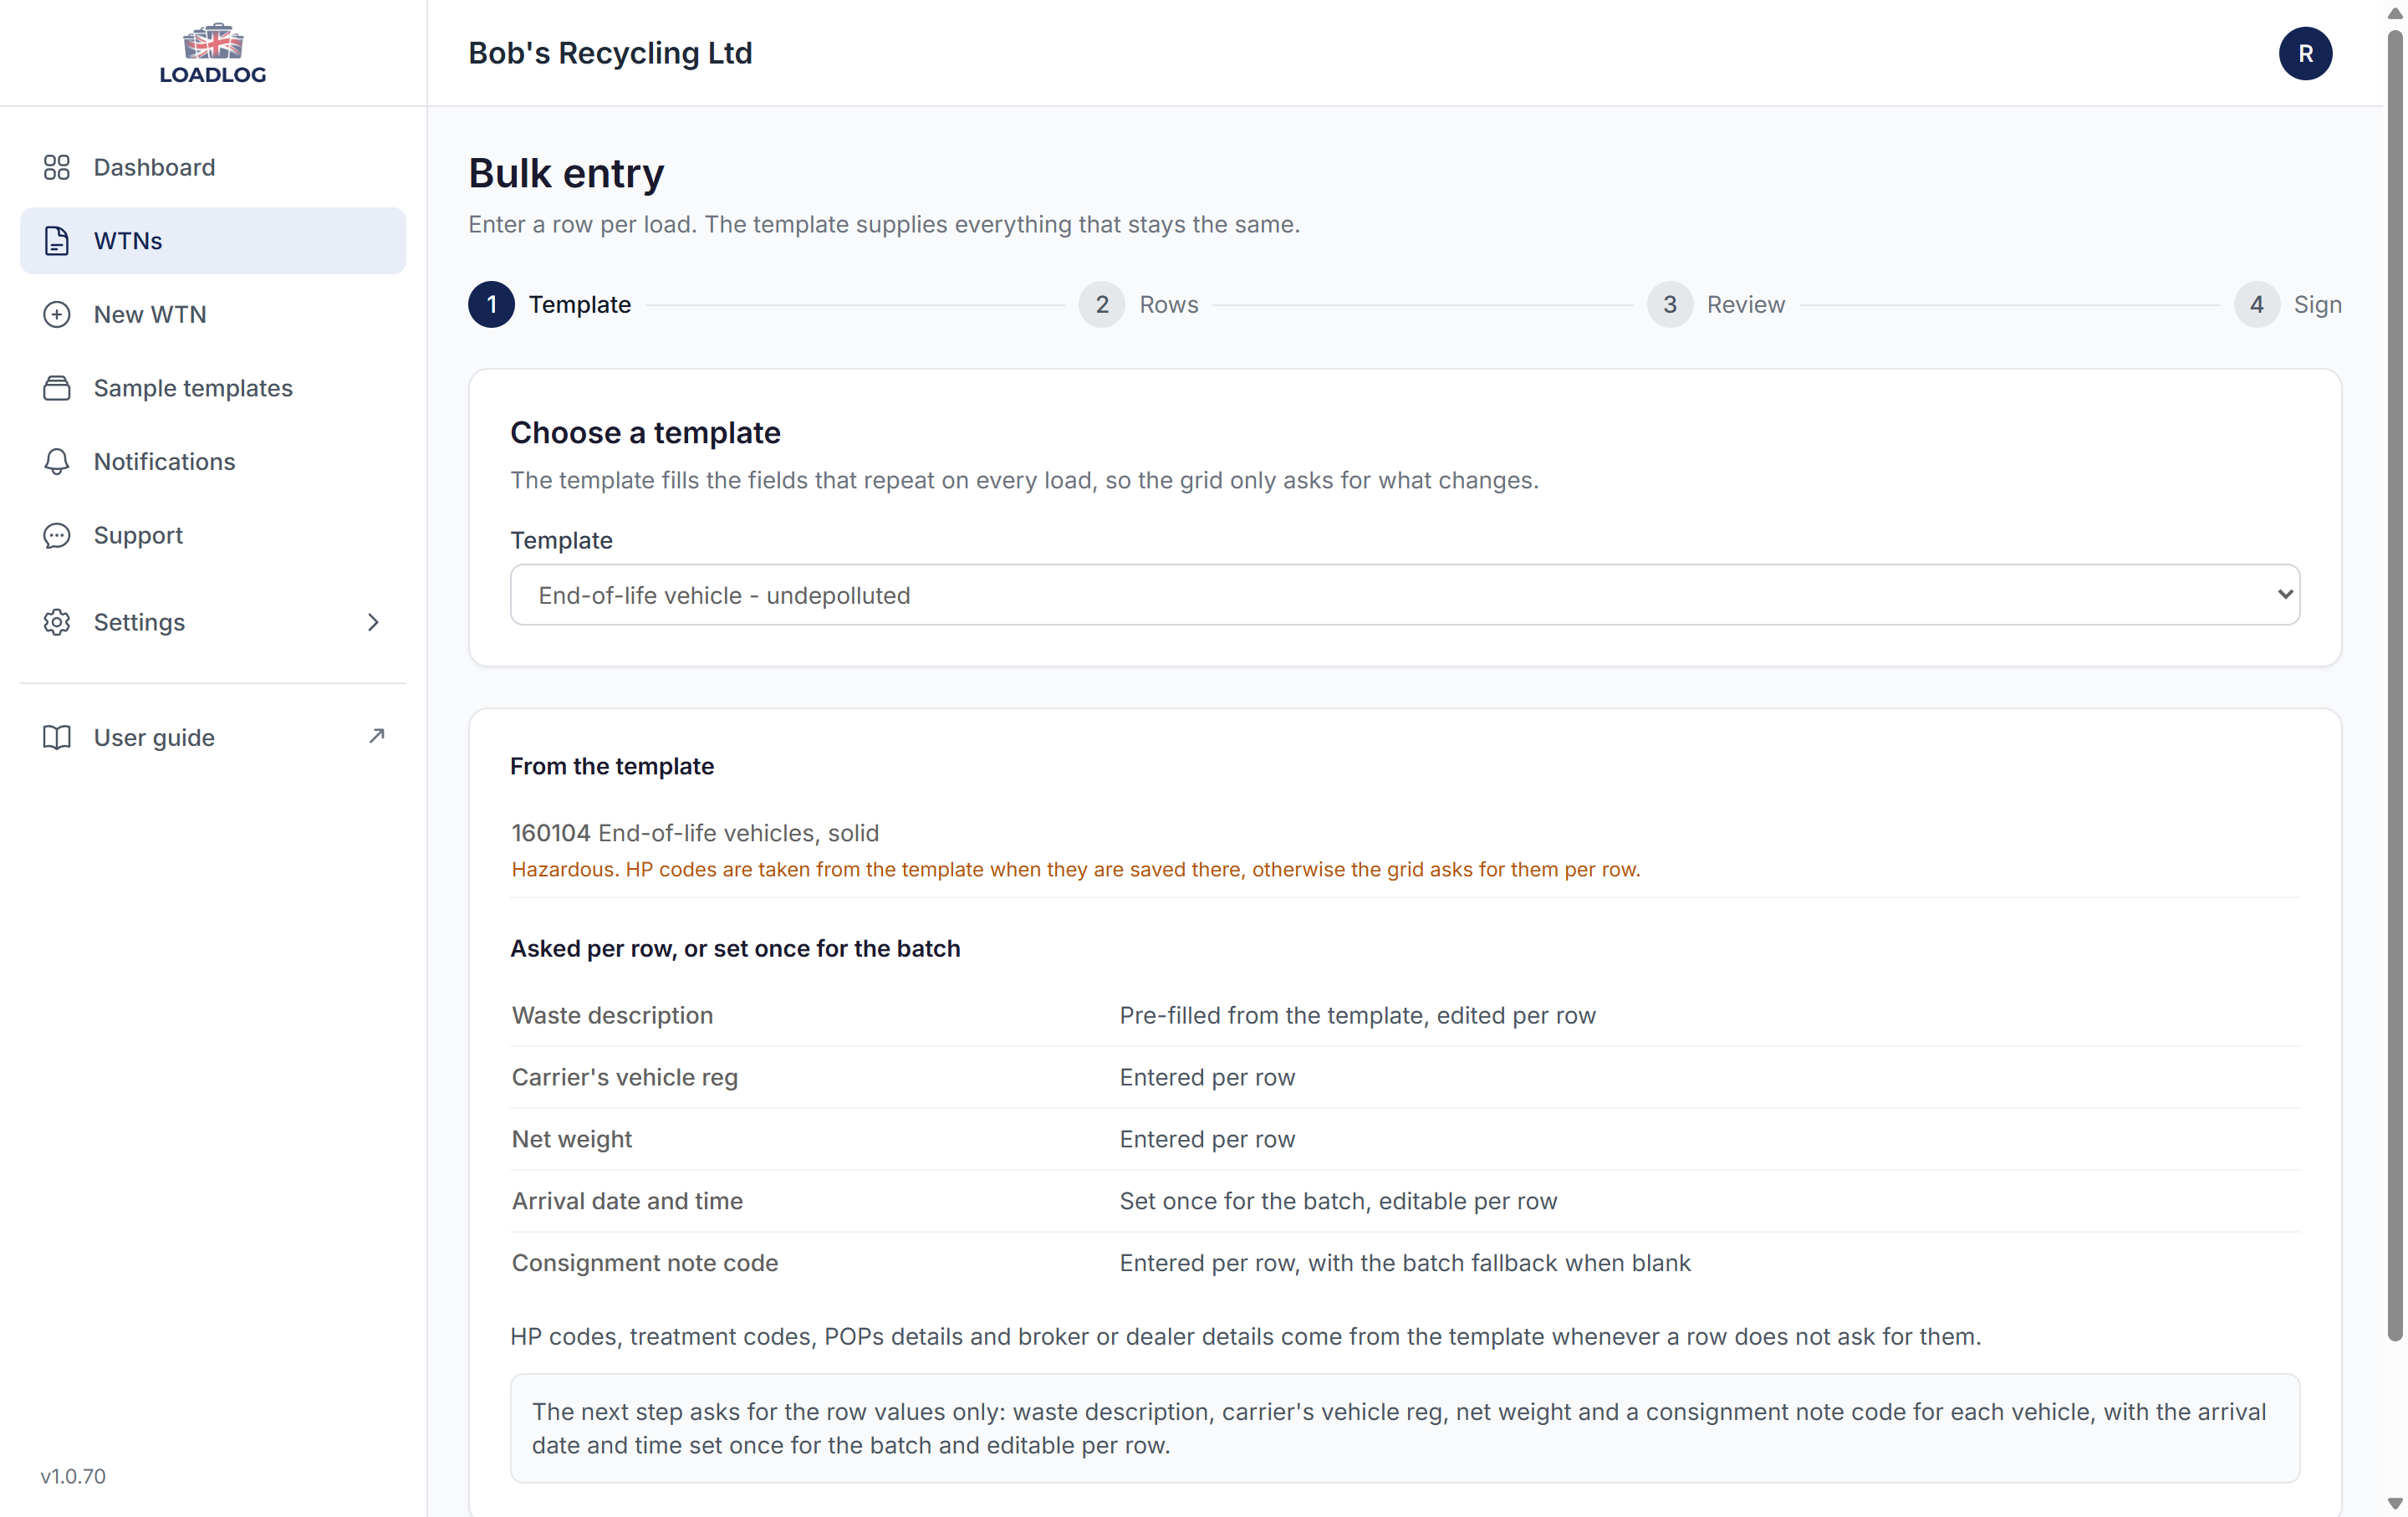Click the New WTN plus icon

[x=57, y=314]
